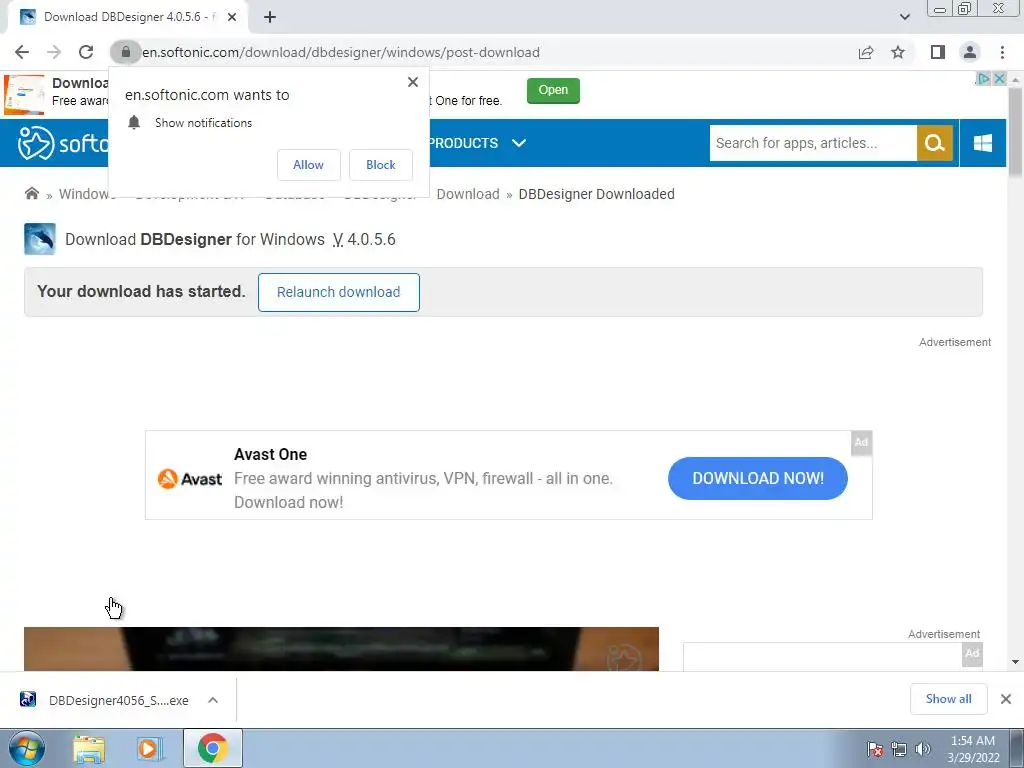Image resolution: width=1024 pixels, height=768 pixels.
Task: Click the browser Back arrow
Action: (x=22, y=52)
